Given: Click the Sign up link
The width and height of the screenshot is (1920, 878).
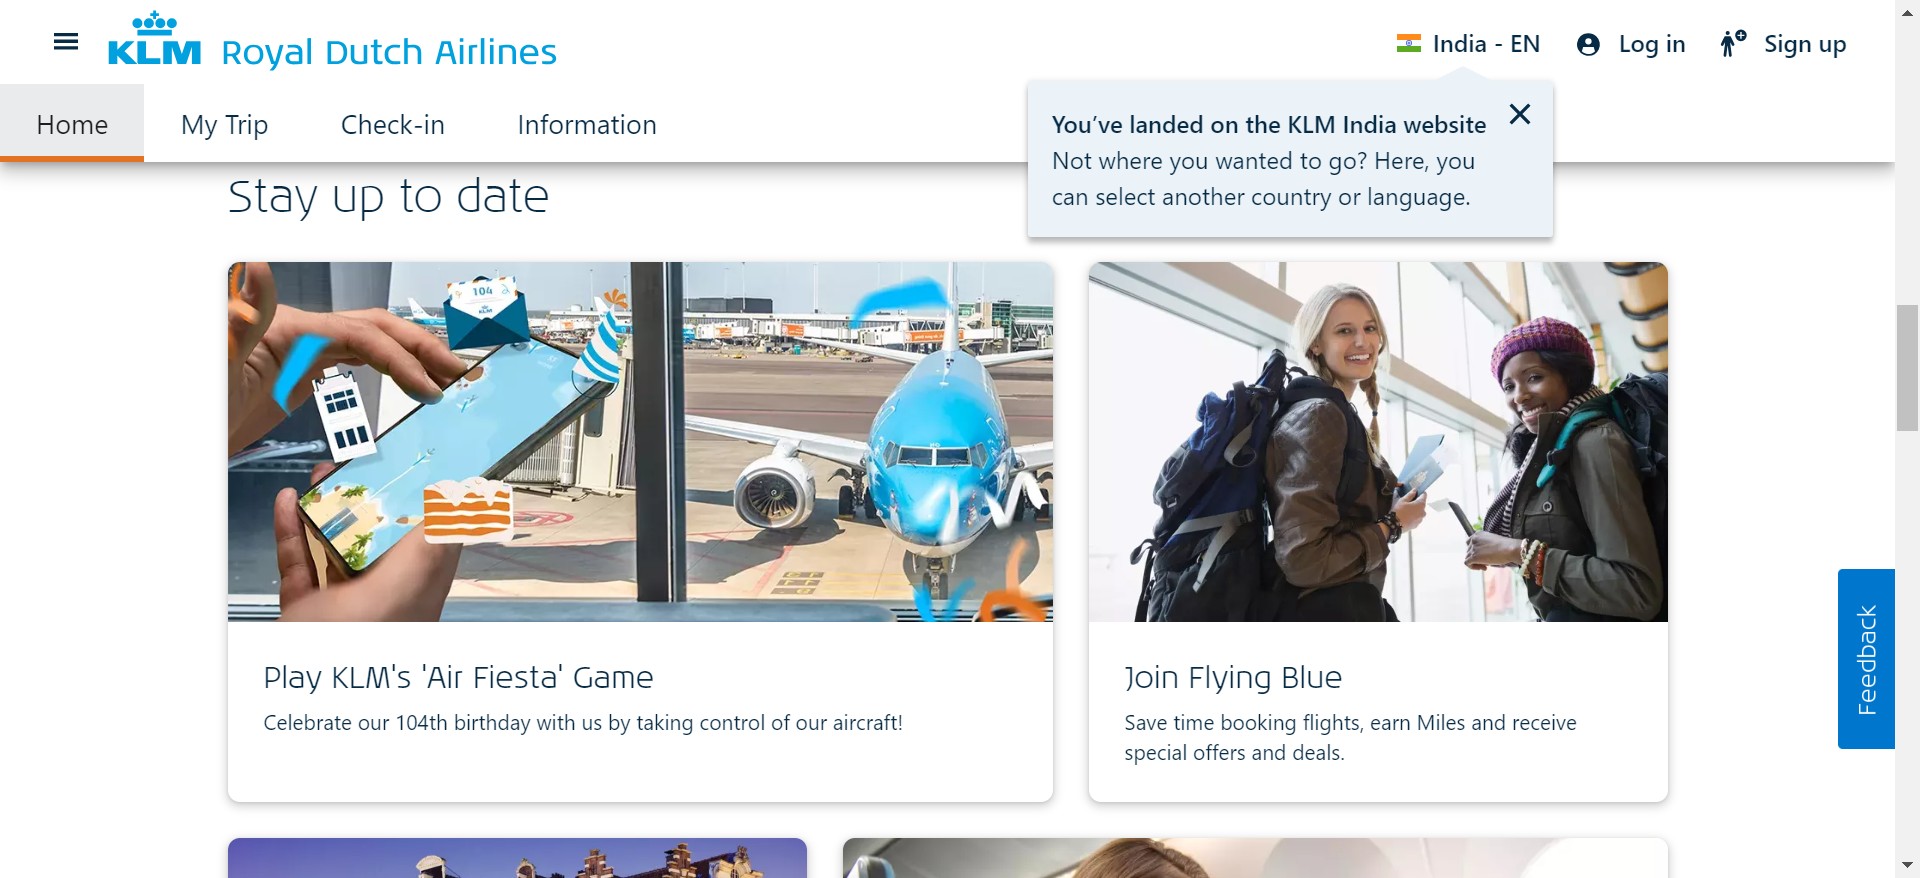Looking at the screenshot, I should (x=1804, y=44).
